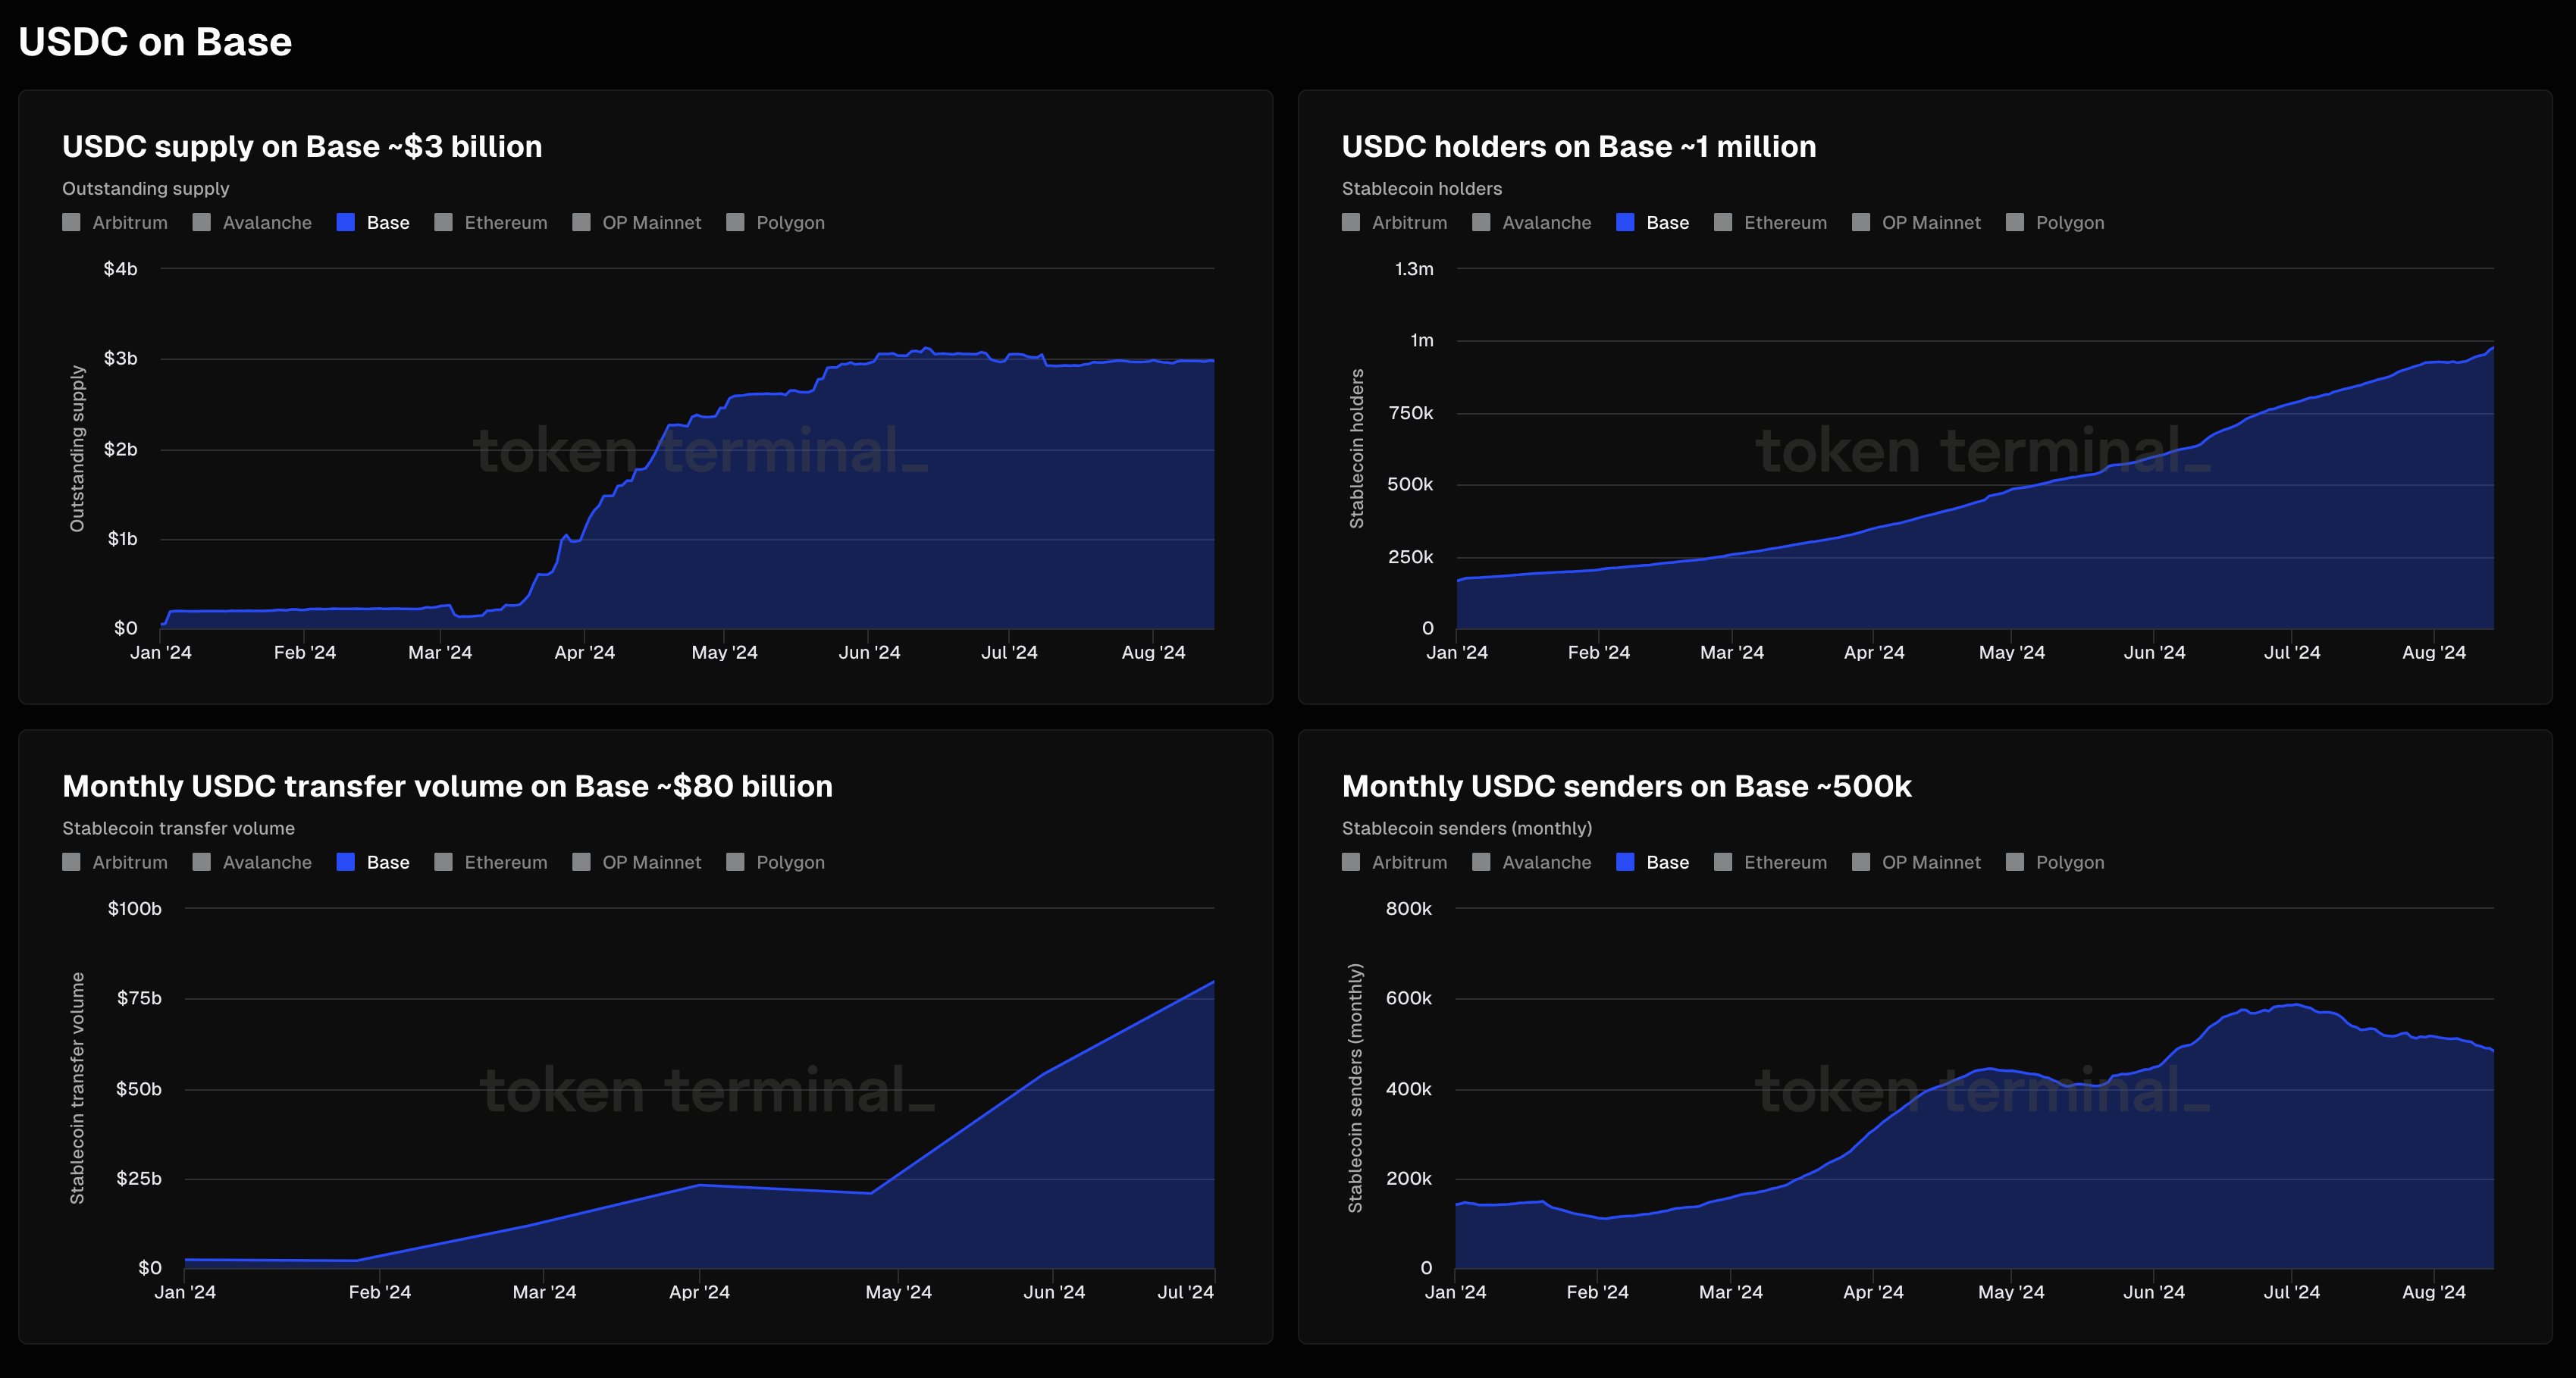Toggle Avalanche checkbox in USDC holders chart

click(1481, 222)
